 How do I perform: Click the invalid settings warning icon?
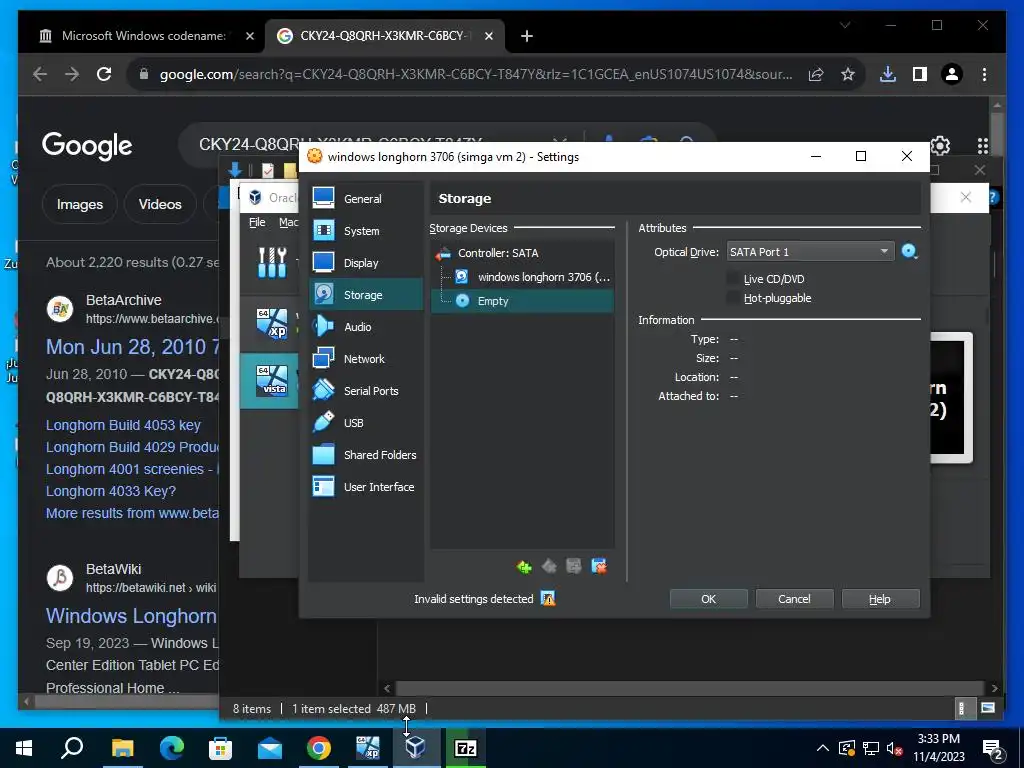pyautogui.click(x=548, y=599)
